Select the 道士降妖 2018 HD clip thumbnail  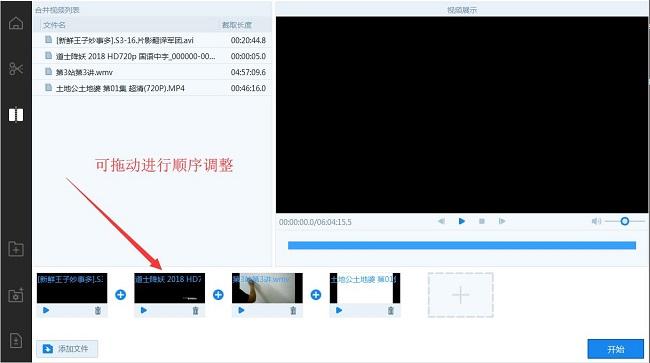coord(170,288)
